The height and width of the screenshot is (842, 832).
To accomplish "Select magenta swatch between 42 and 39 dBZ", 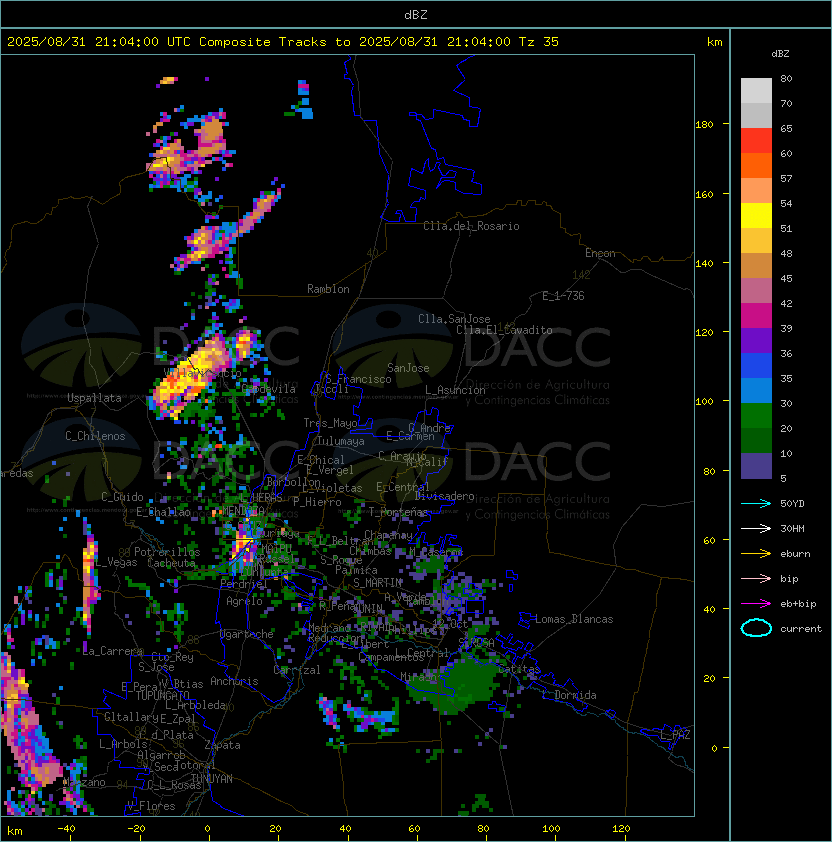I will pyautogui.click(x=756, y=316).
